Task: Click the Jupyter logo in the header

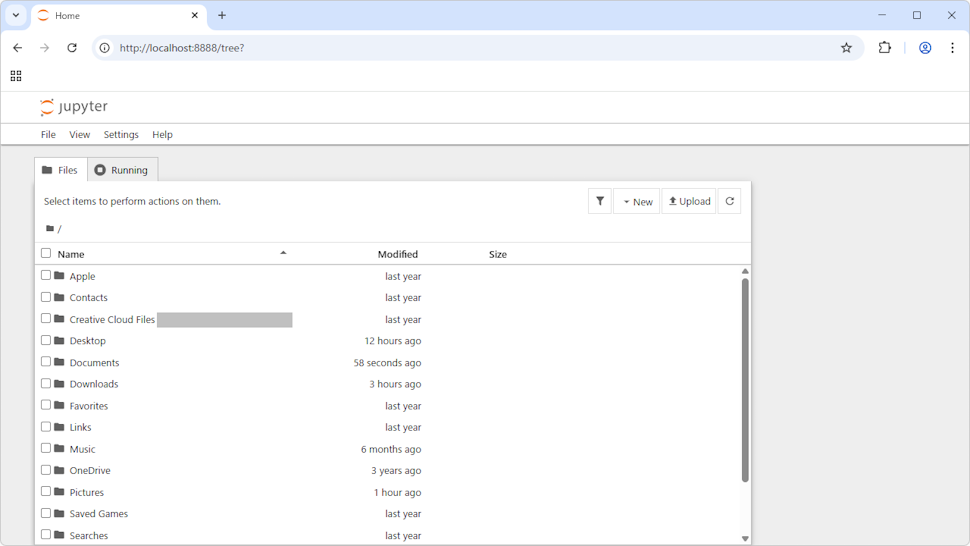Action: [74, 107]
